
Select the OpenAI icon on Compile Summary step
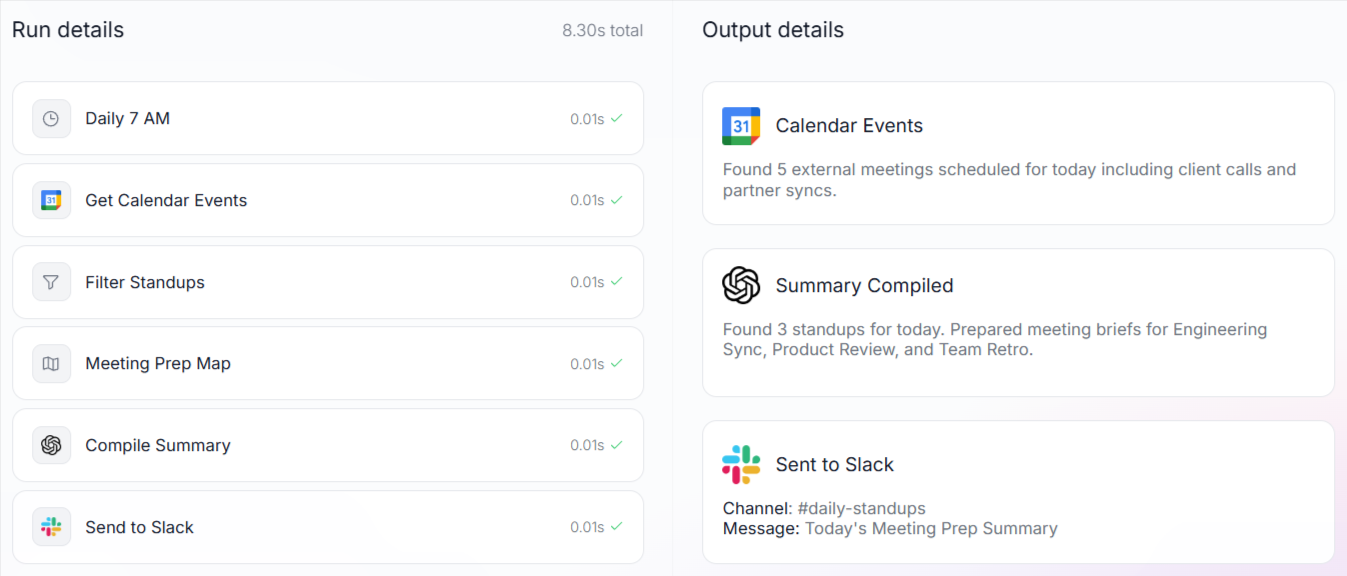[x=51, y=445]
